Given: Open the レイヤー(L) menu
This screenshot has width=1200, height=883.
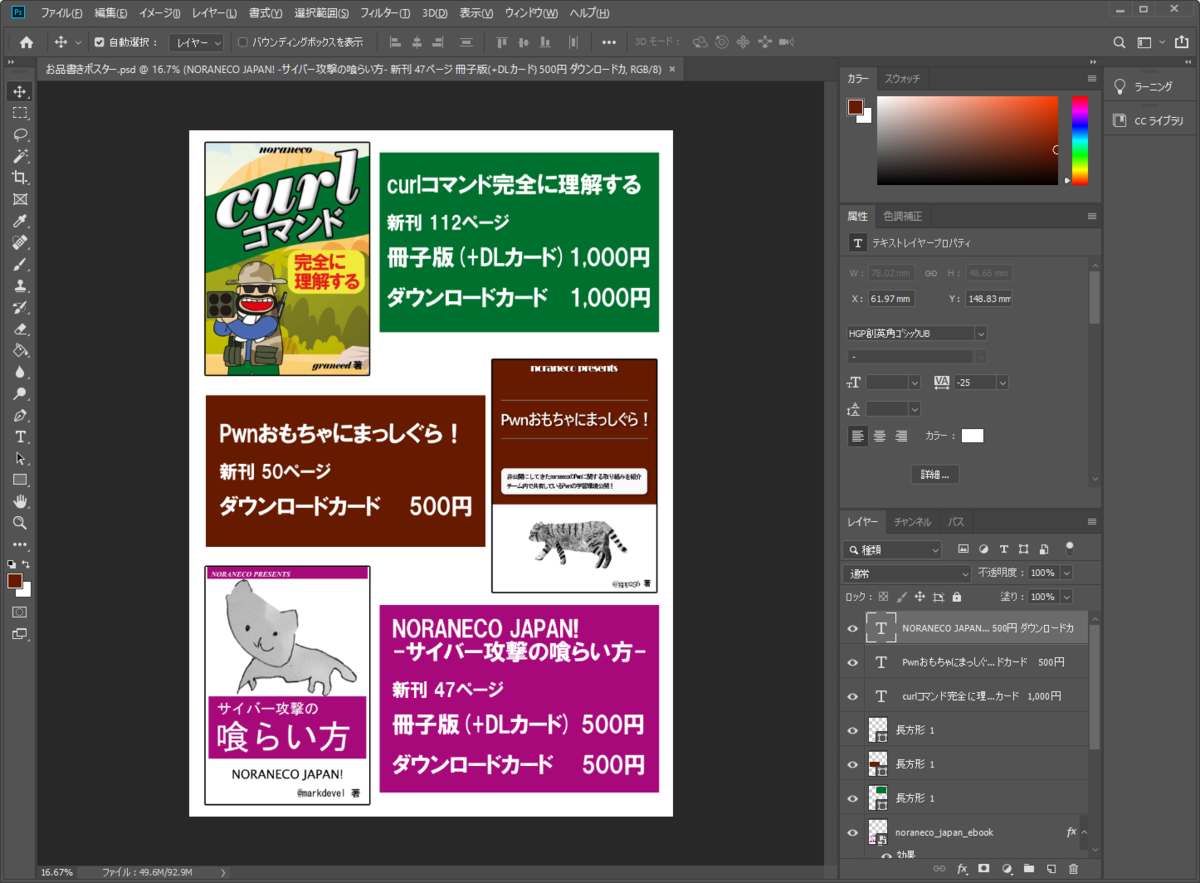Looking at the screenshot, I should [216, 13].
